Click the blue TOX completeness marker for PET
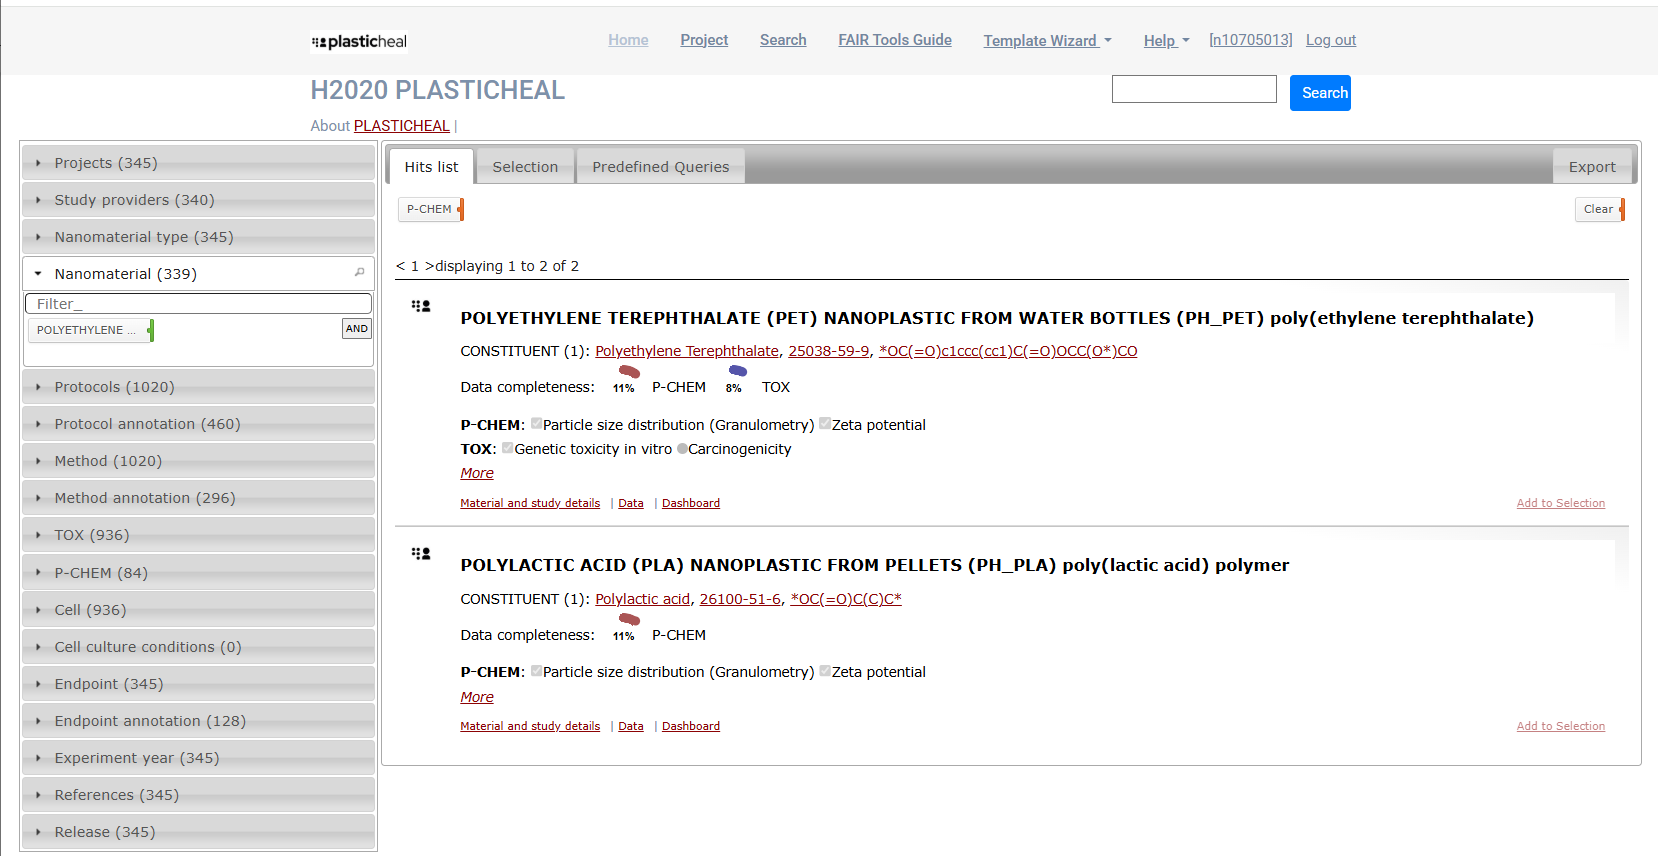 pyautogui.click(x=738, y=371)
